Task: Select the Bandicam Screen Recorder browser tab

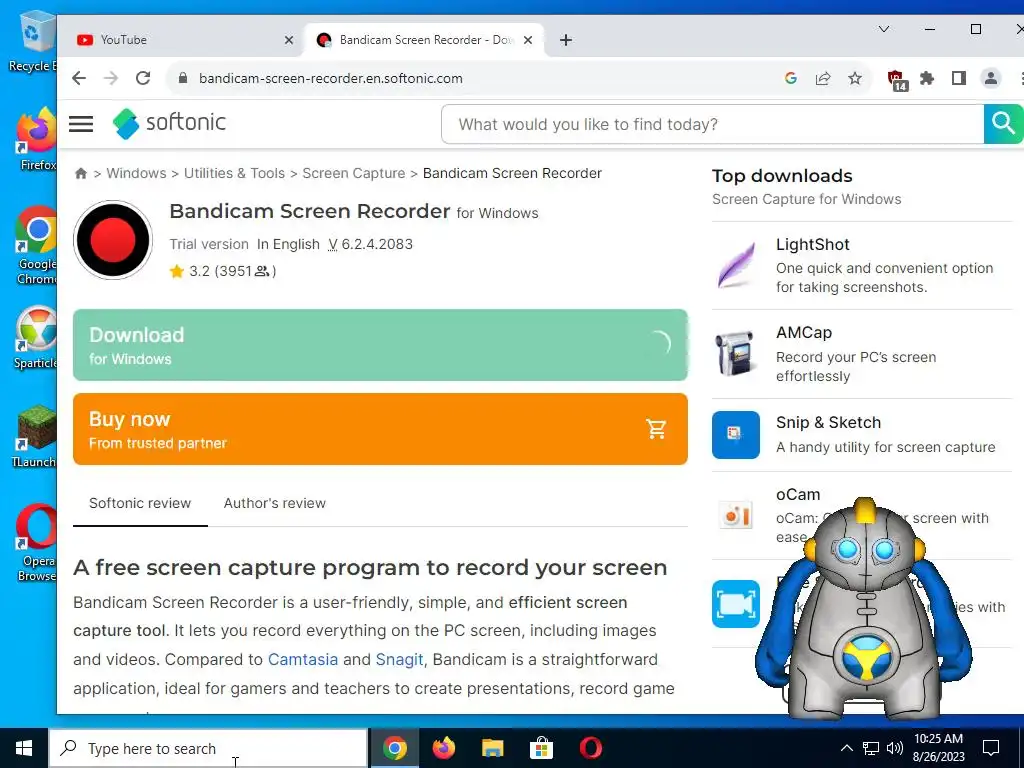Action: pos(424,40)
